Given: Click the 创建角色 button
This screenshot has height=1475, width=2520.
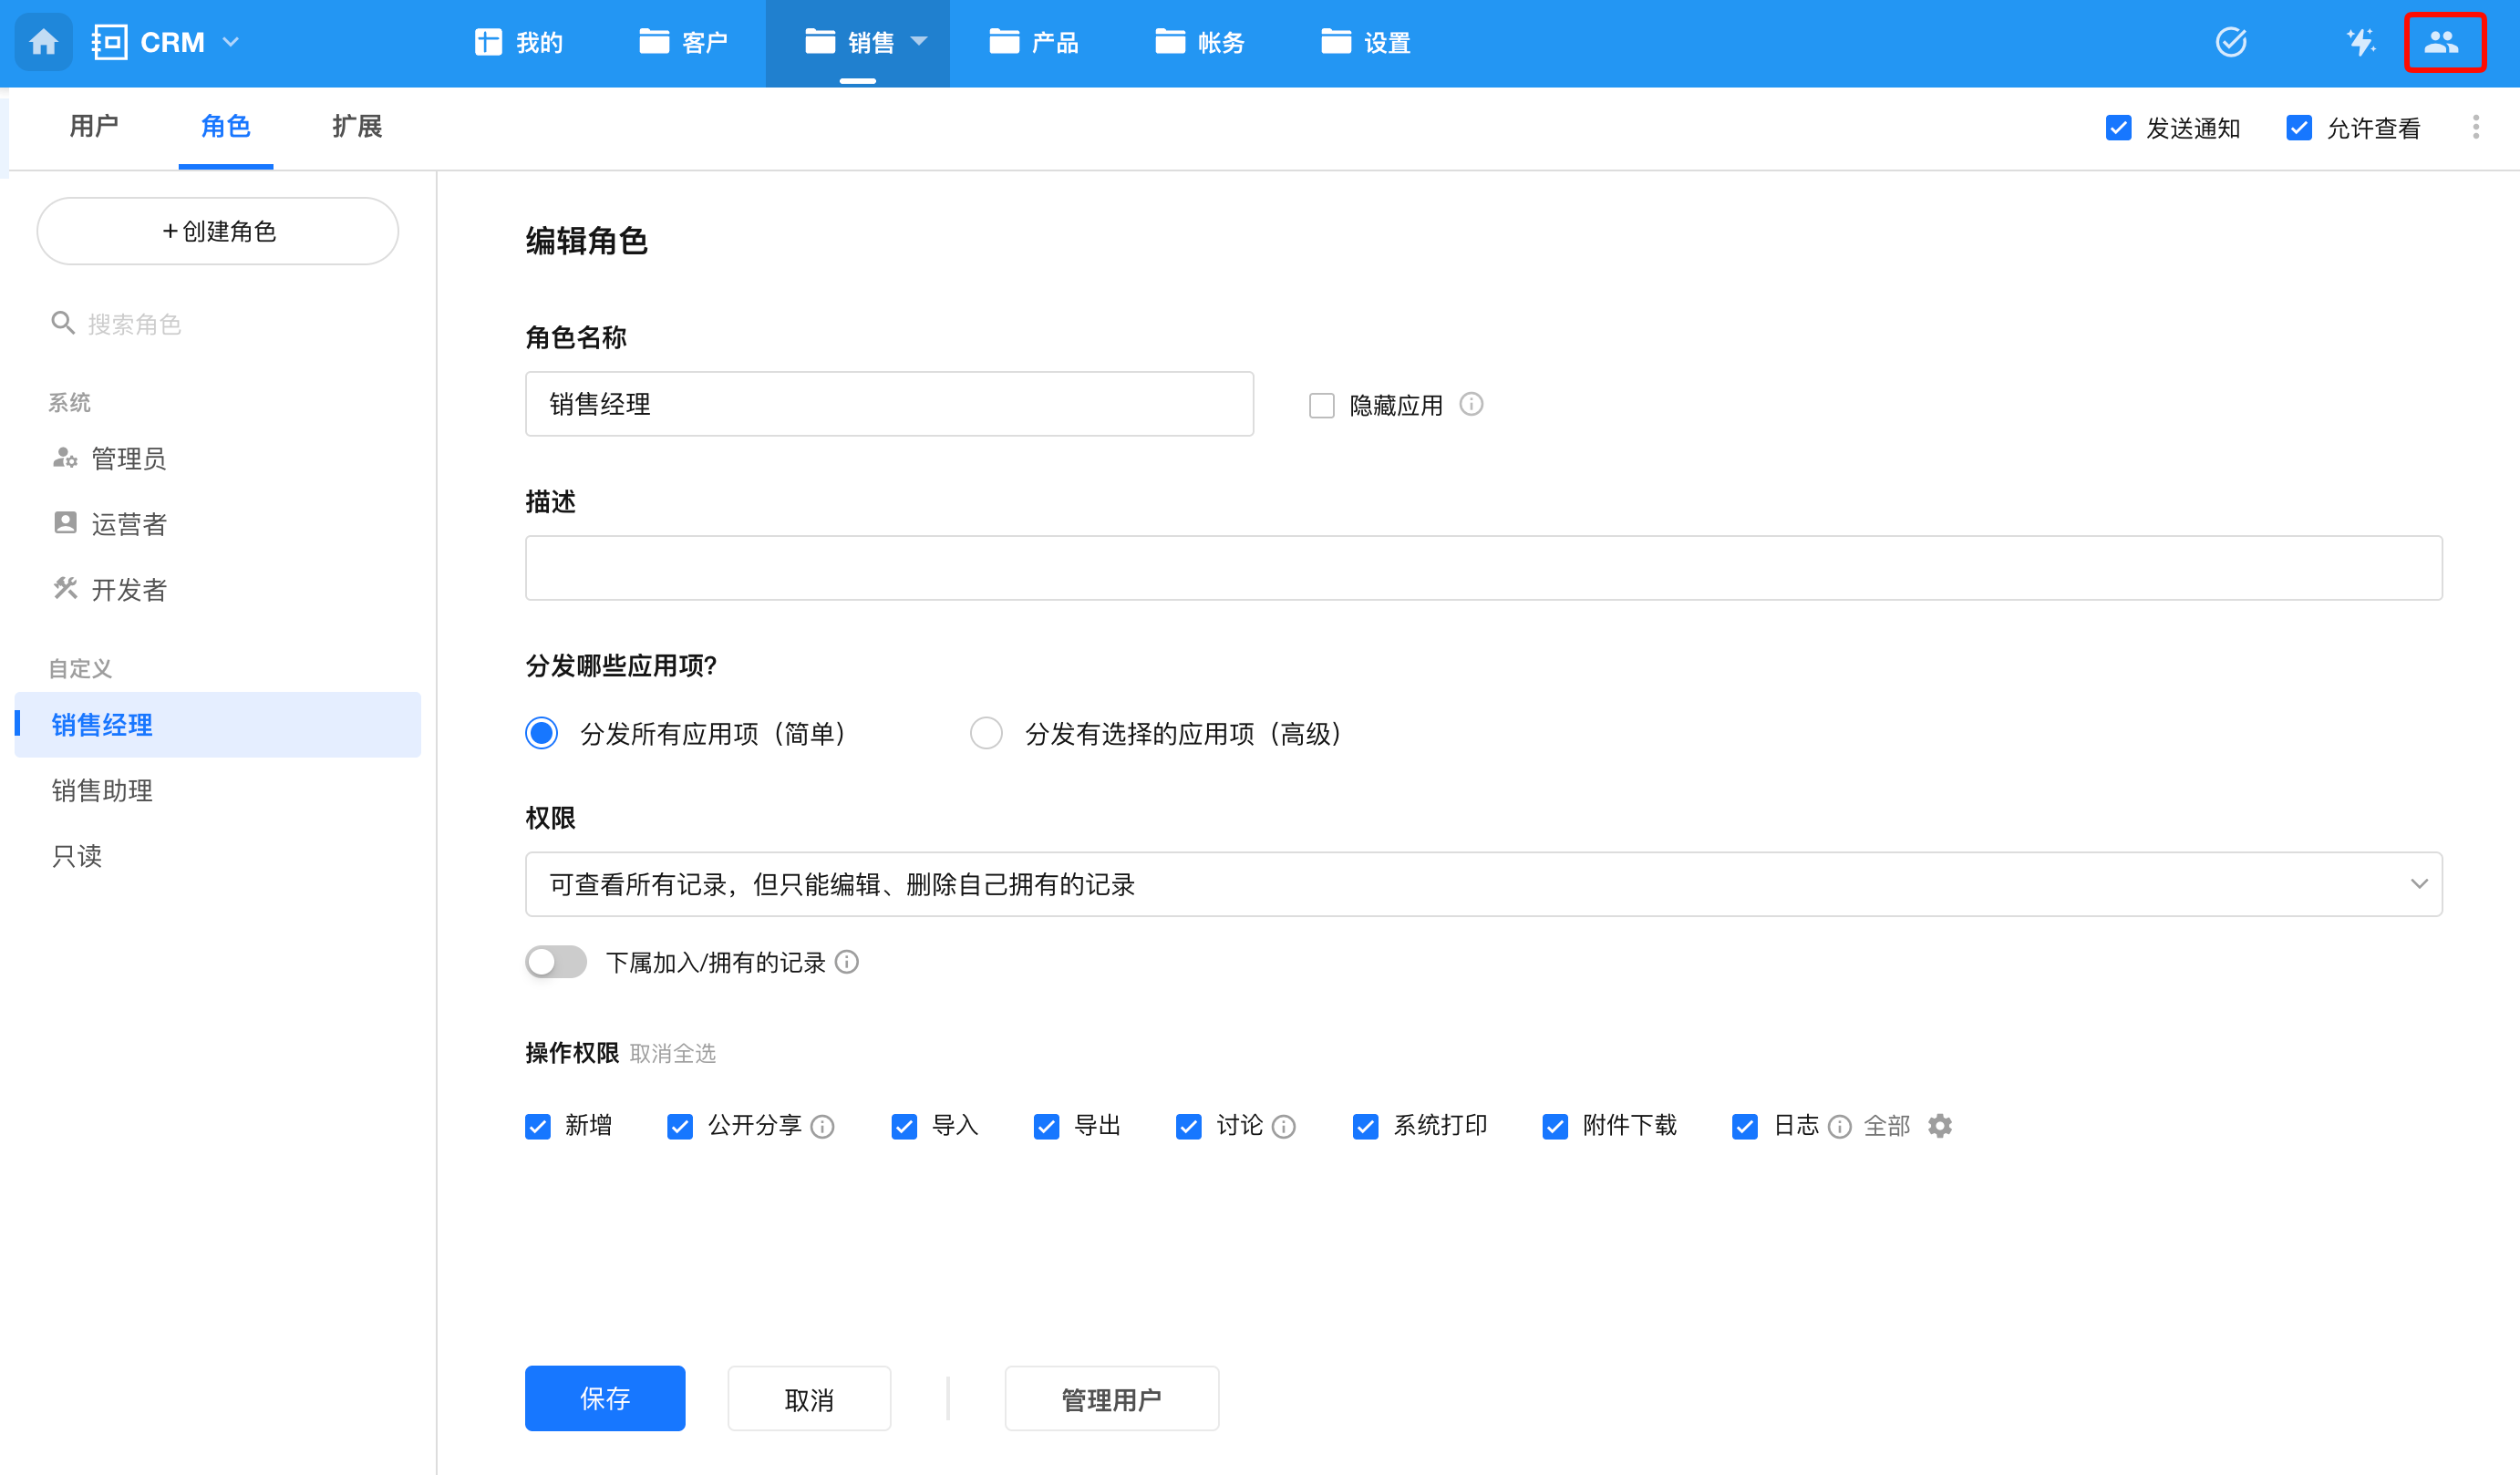Looking at the screenshot, I should click(218, 231).
